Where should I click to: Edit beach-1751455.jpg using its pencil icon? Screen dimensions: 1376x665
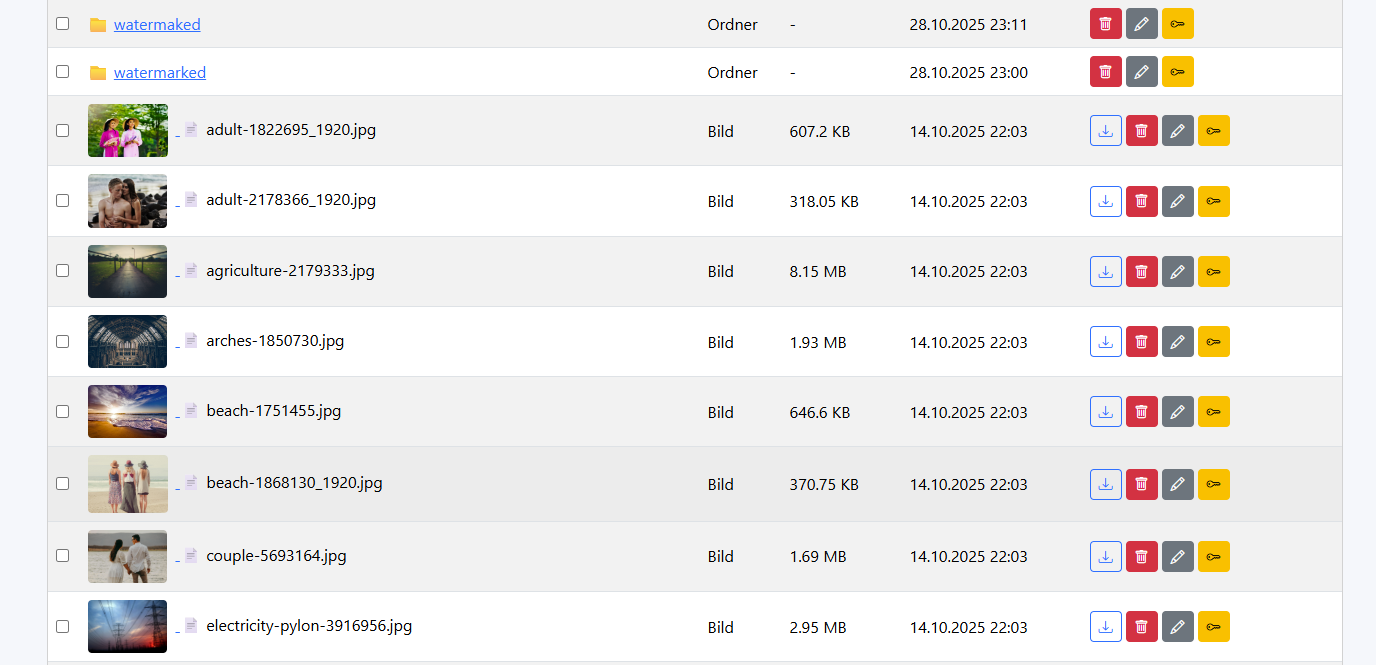[1177, 412]
